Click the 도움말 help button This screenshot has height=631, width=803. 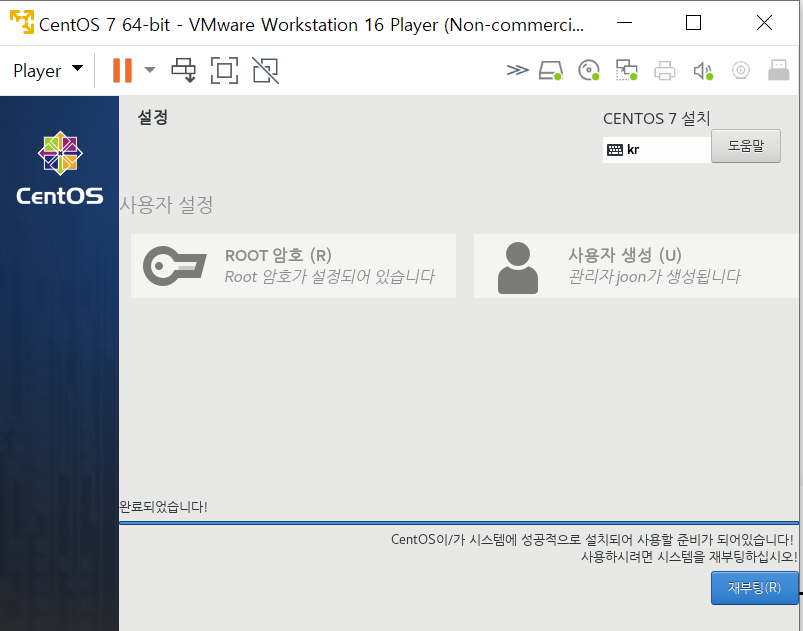click(x=746, y=146)
